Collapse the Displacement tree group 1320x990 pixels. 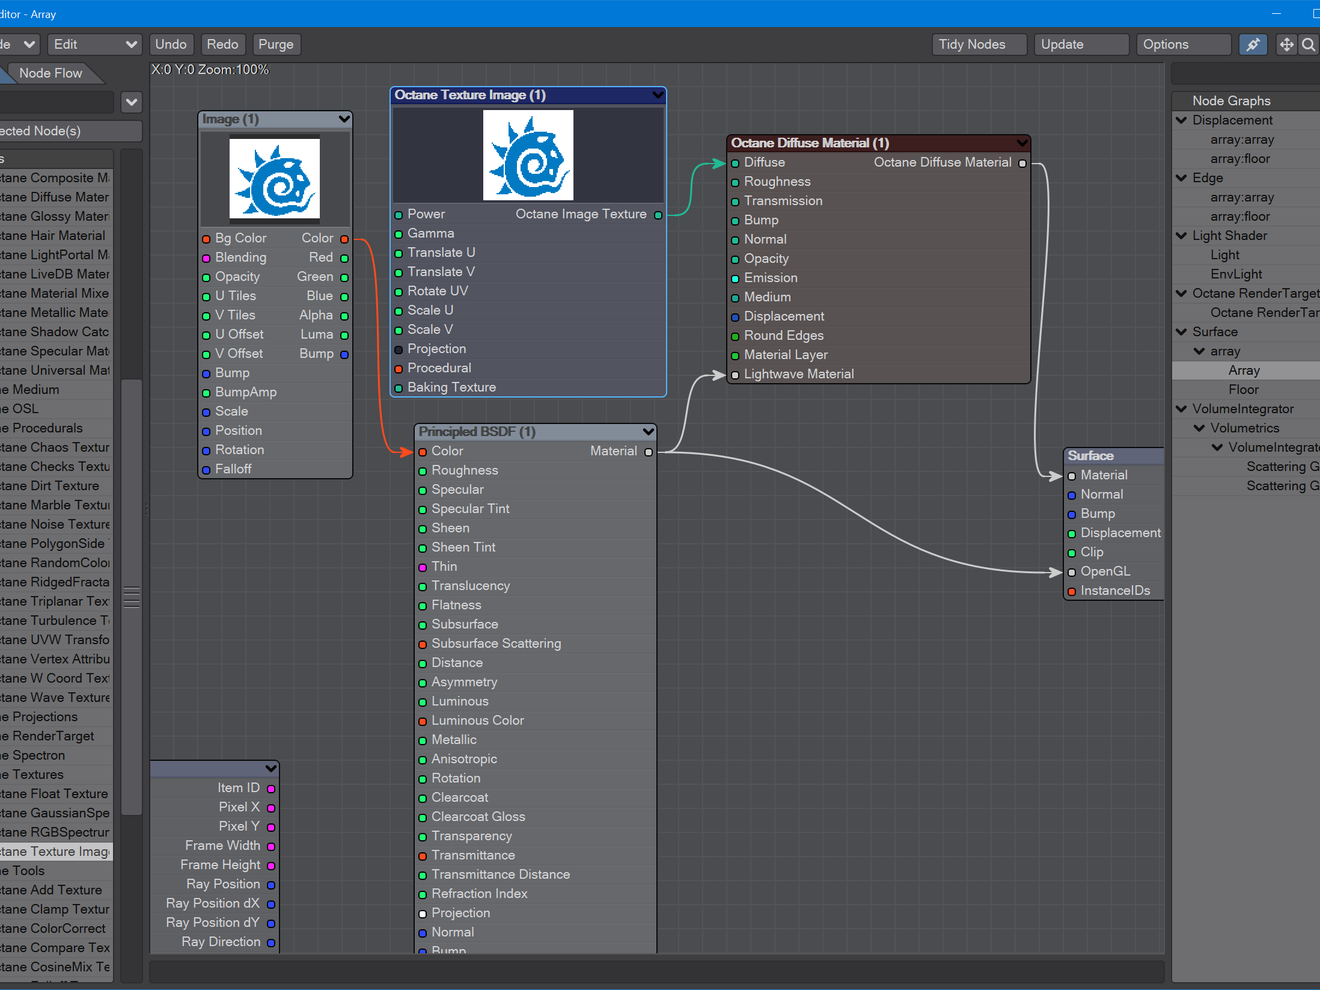tap(1182, 120)
